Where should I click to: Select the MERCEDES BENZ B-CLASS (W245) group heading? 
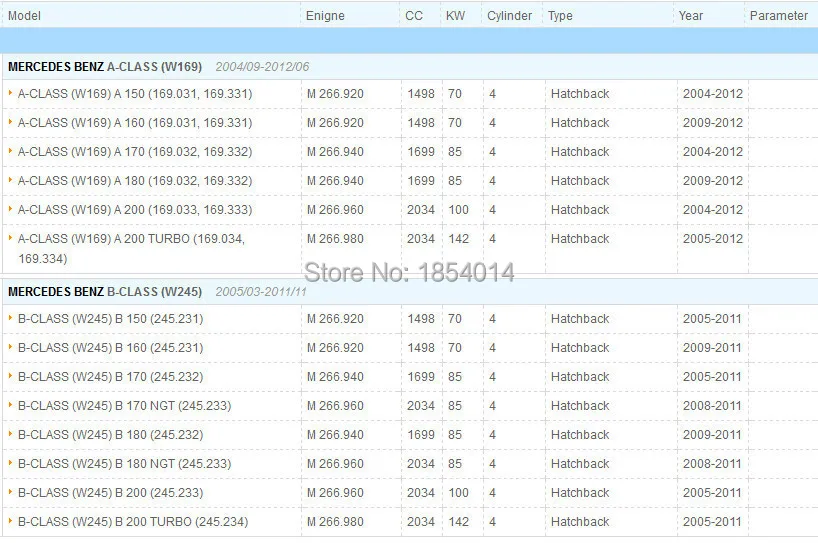[x=105, y=292]
